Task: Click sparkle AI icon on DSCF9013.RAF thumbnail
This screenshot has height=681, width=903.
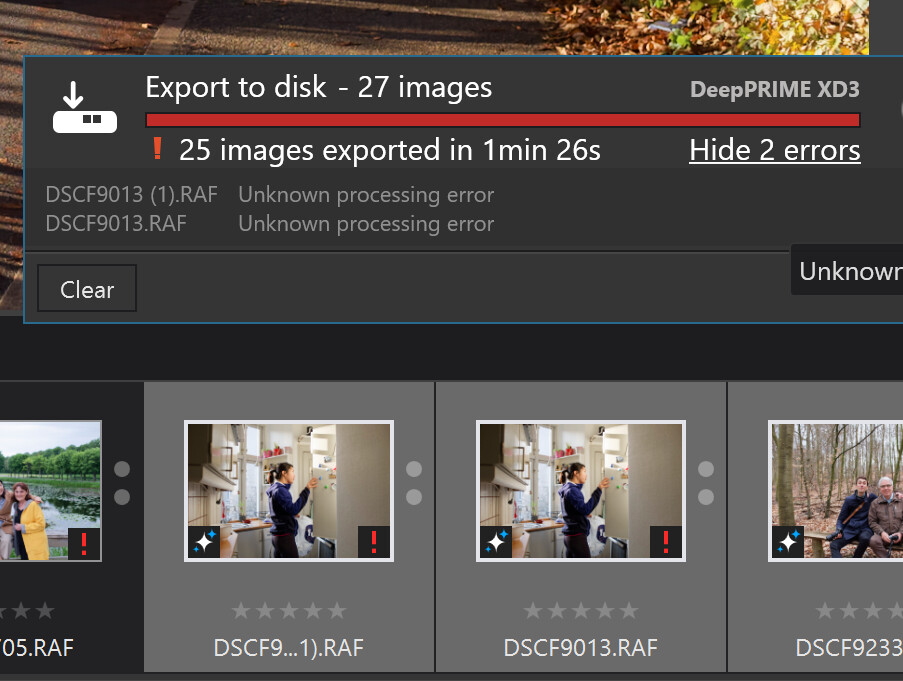Action: click(x=496, y=542)
